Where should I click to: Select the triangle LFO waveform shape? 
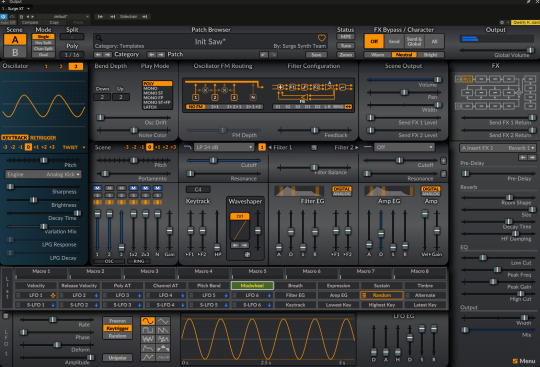pos(163,321)
